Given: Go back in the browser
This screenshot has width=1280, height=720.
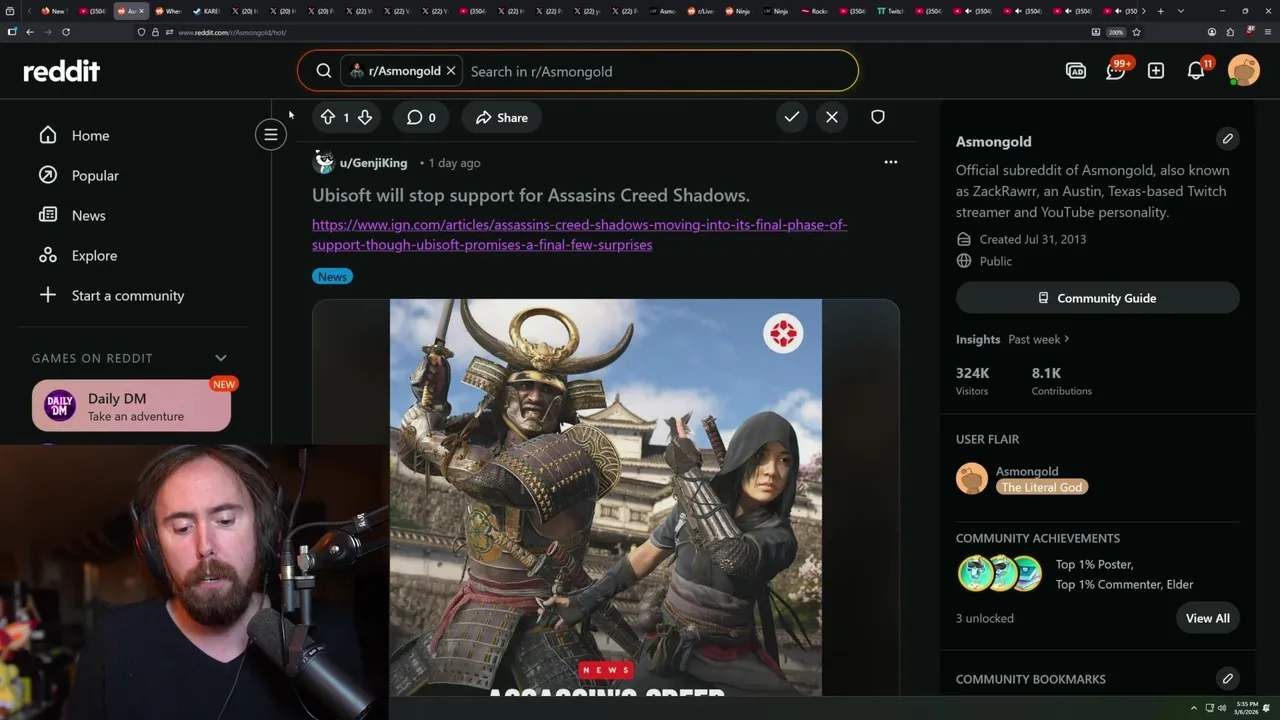Looking at the screenshot, I should (30, 32).
